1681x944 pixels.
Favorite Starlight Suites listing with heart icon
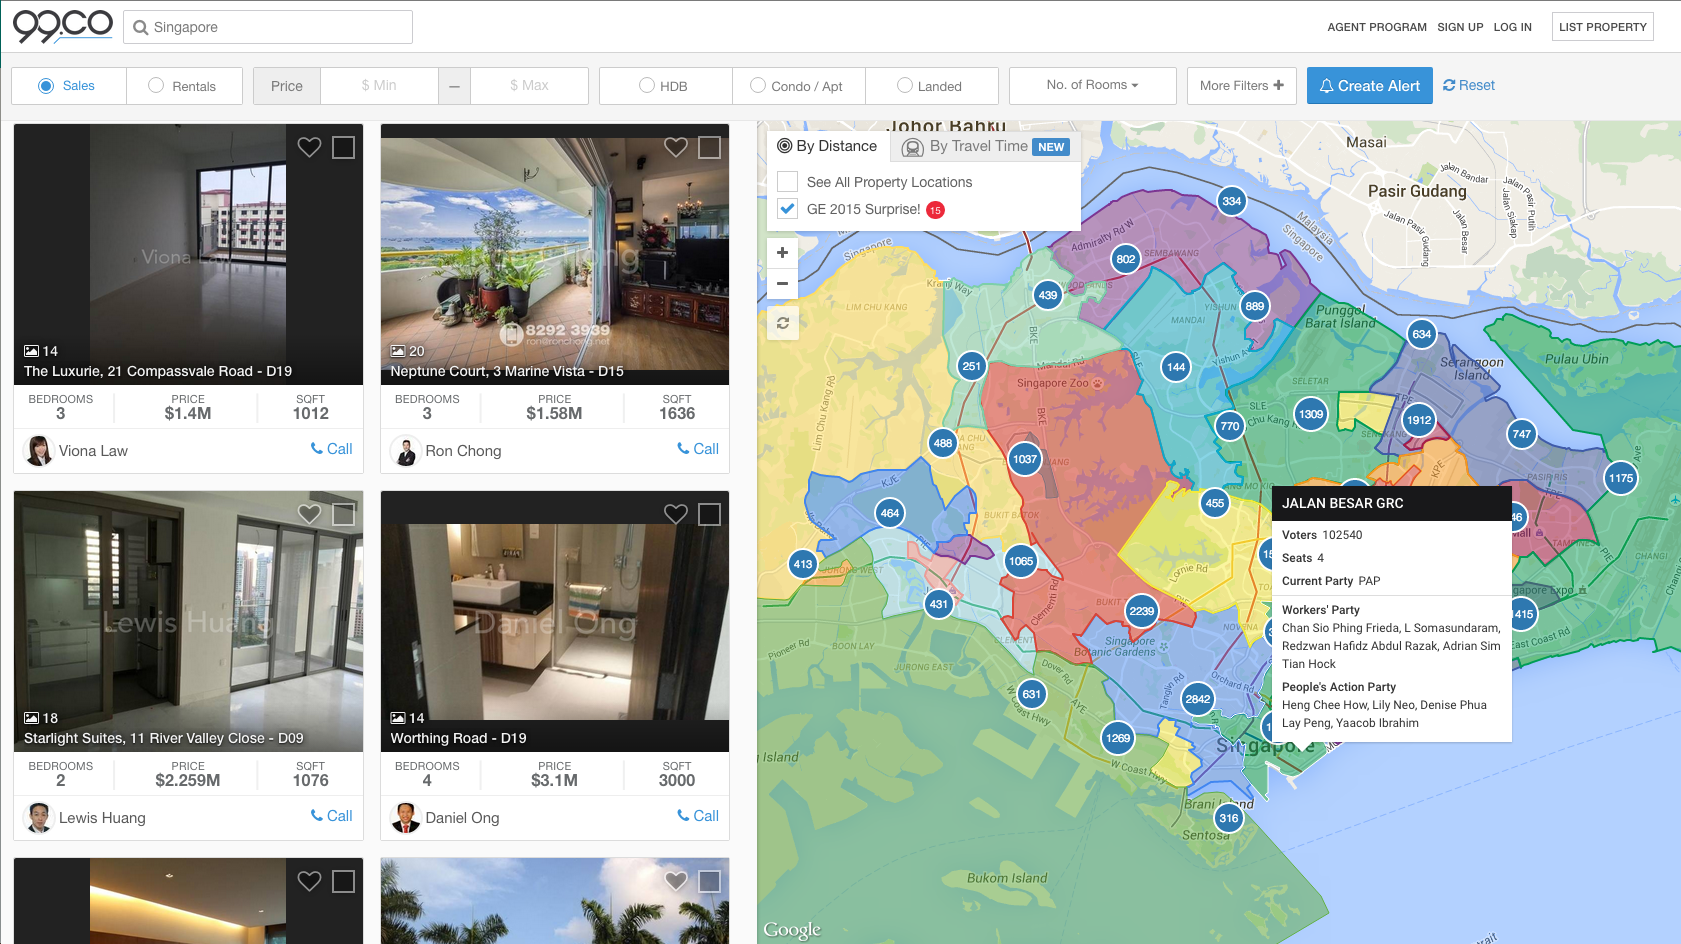pos(309,514)
